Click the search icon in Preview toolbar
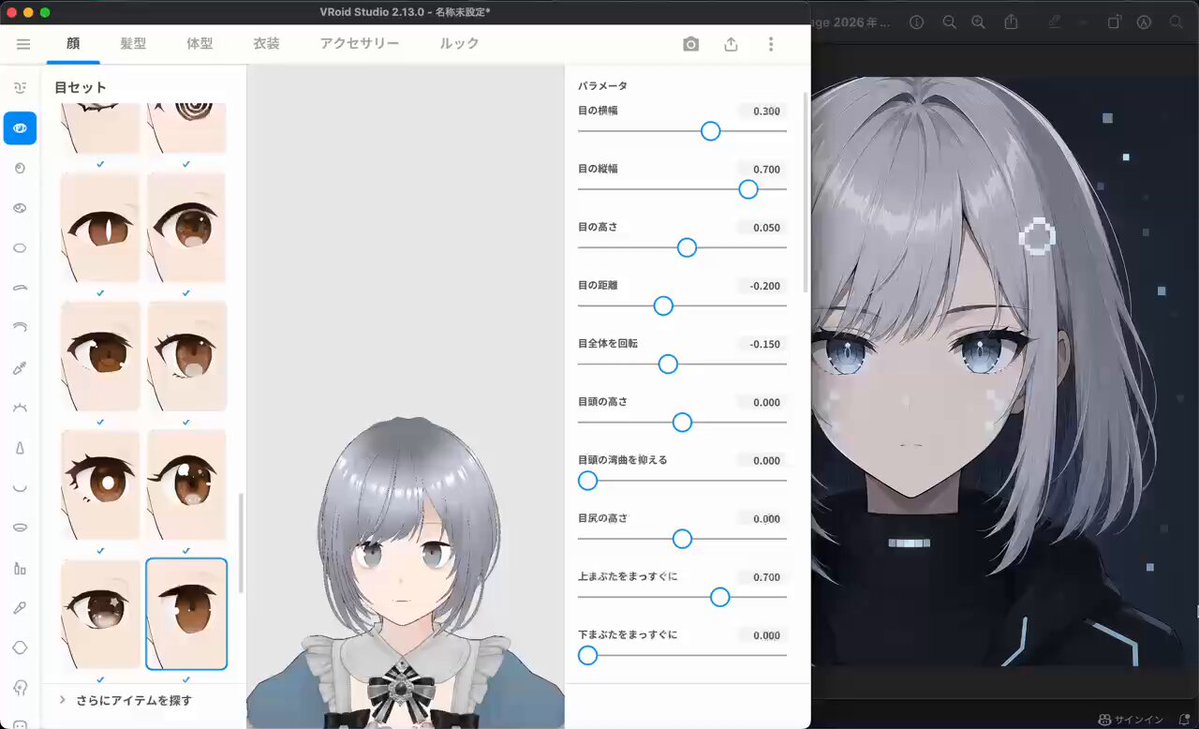 [x=1176, y=22]
